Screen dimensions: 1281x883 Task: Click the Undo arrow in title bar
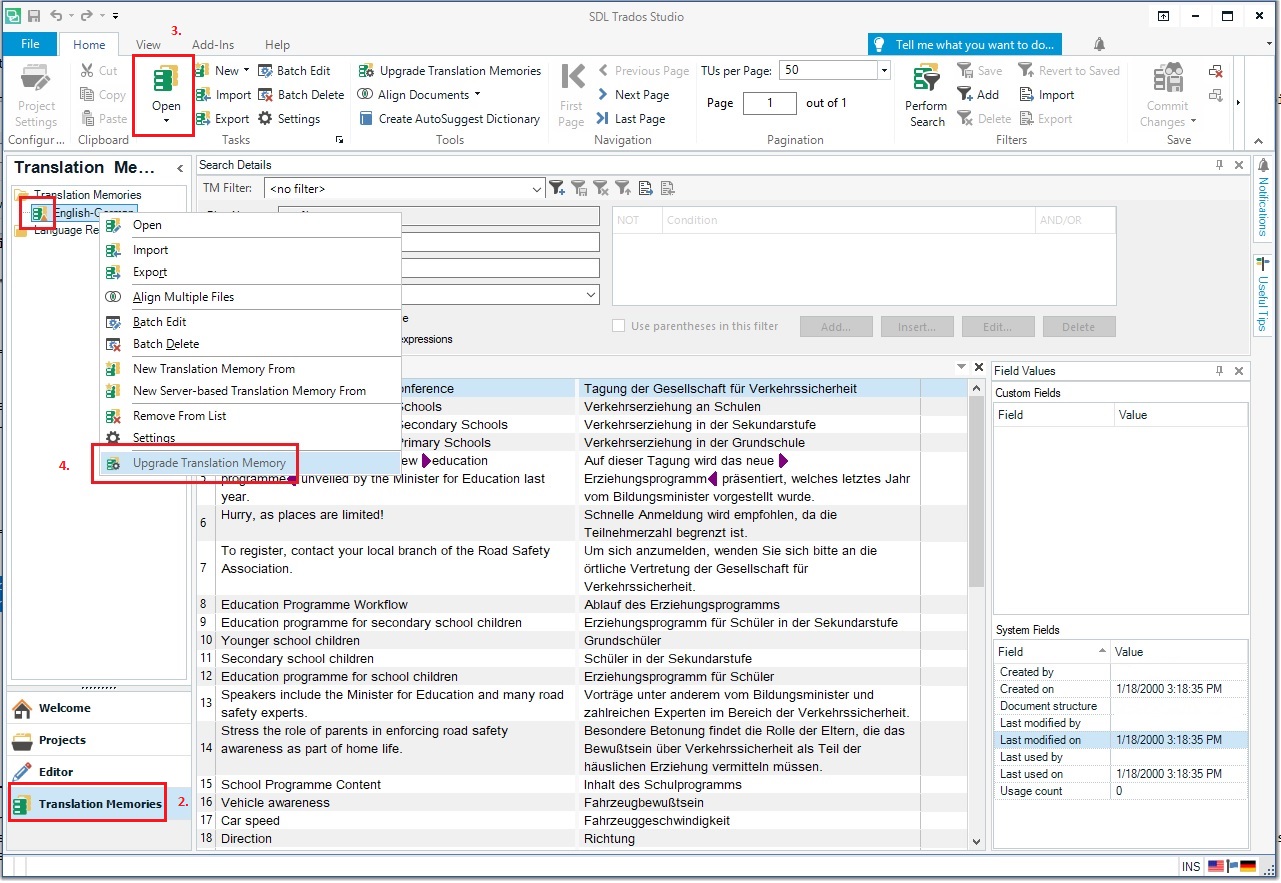click(58, 16)
